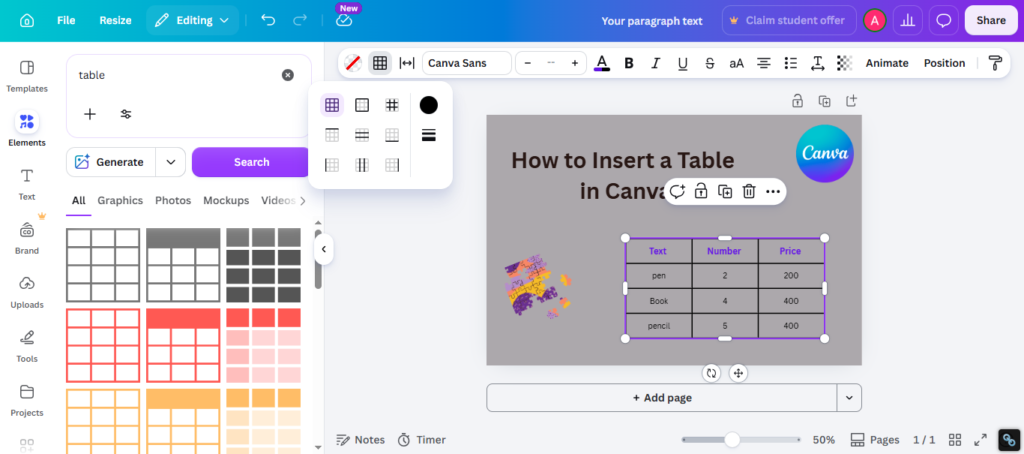This screenshot has width=1024, height=454.
Task: Click the cloud save status icon
Action: click(x=344, y=20)
